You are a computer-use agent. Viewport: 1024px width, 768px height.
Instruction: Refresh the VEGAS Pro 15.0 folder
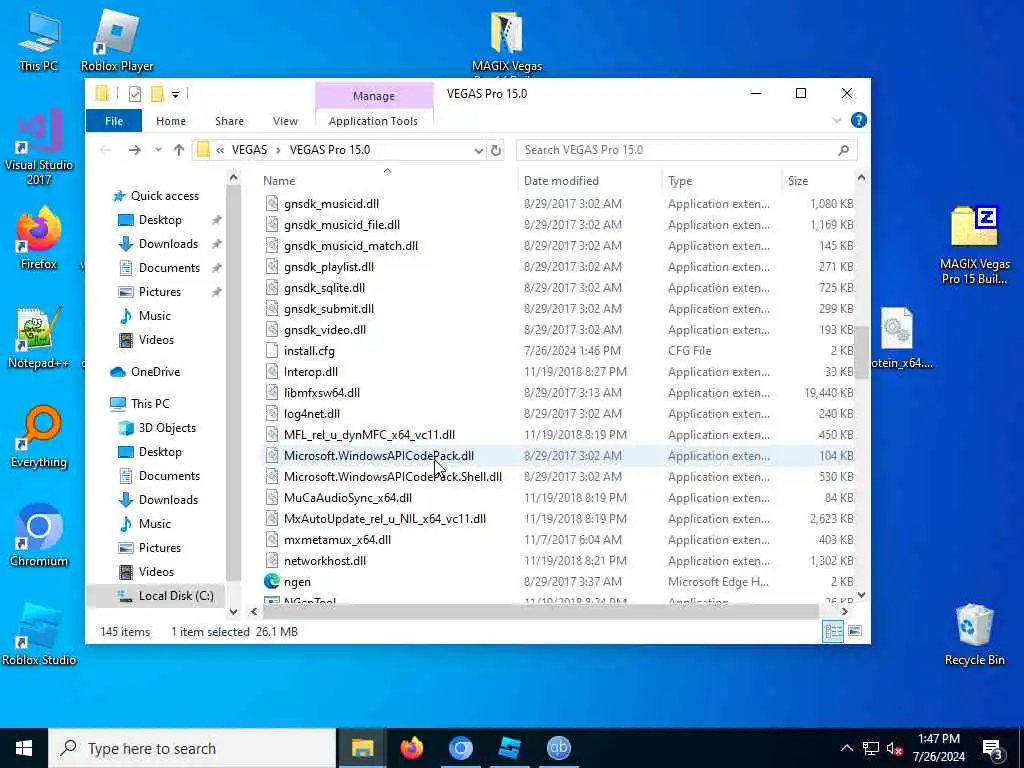(496, 150)
